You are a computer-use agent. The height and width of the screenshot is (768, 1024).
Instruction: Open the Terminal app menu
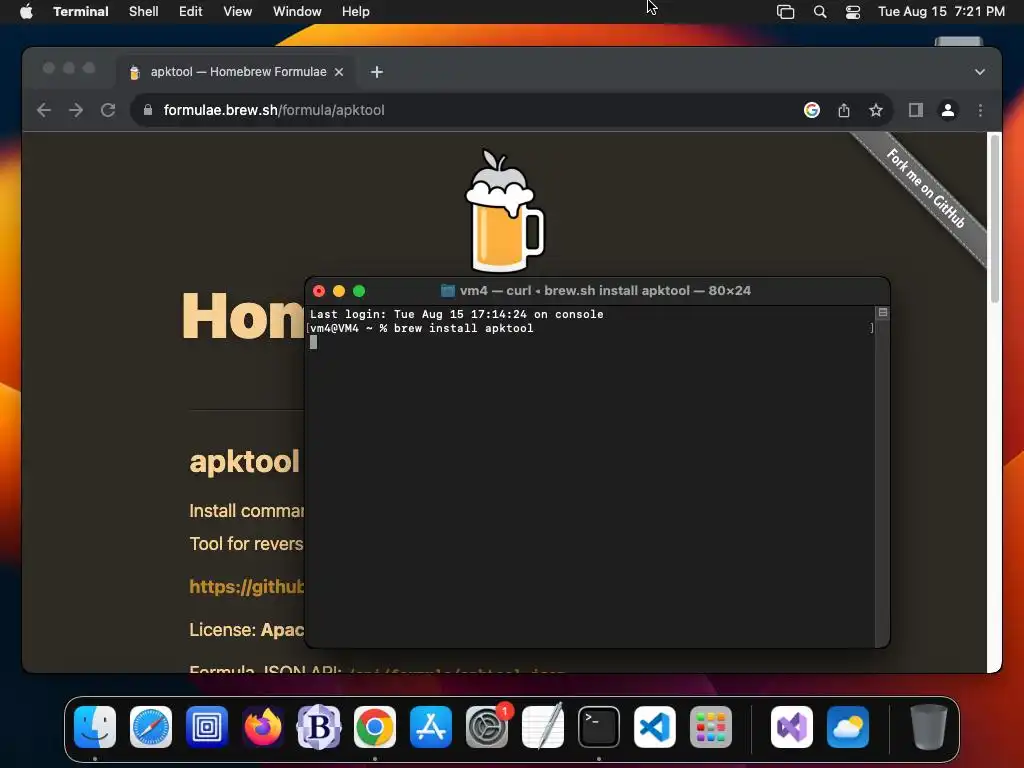80,11
